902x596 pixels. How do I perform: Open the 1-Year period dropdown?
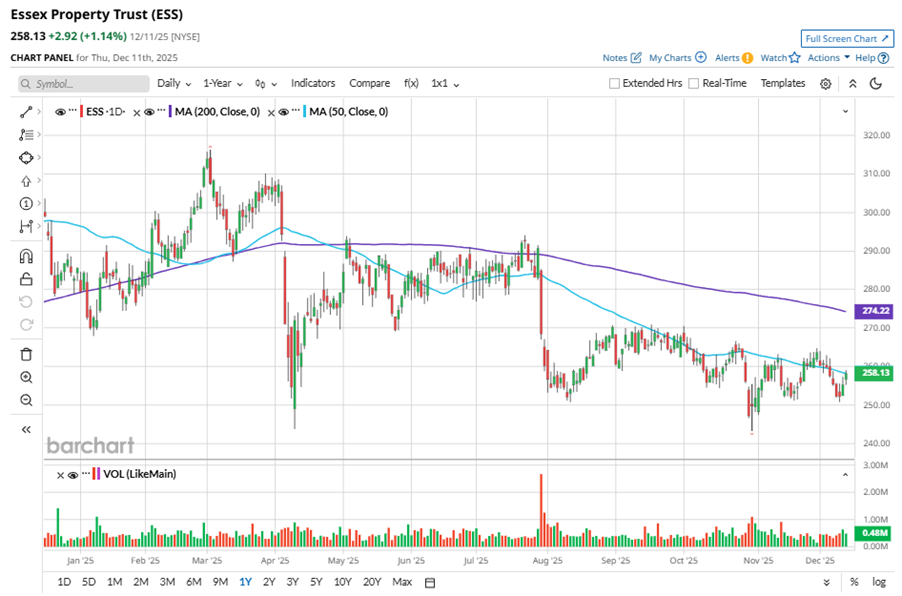[223, 83]
